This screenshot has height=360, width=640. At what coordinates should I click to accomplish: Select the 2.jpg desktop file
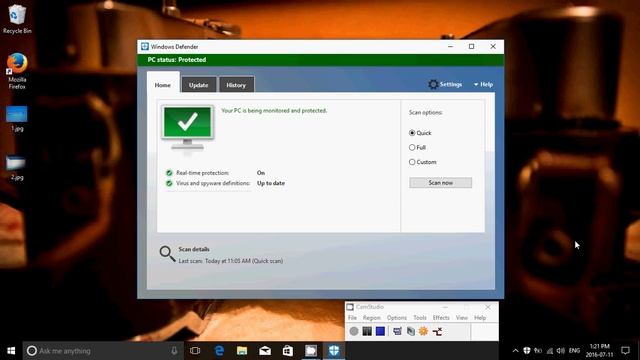(x=17, y=168)
